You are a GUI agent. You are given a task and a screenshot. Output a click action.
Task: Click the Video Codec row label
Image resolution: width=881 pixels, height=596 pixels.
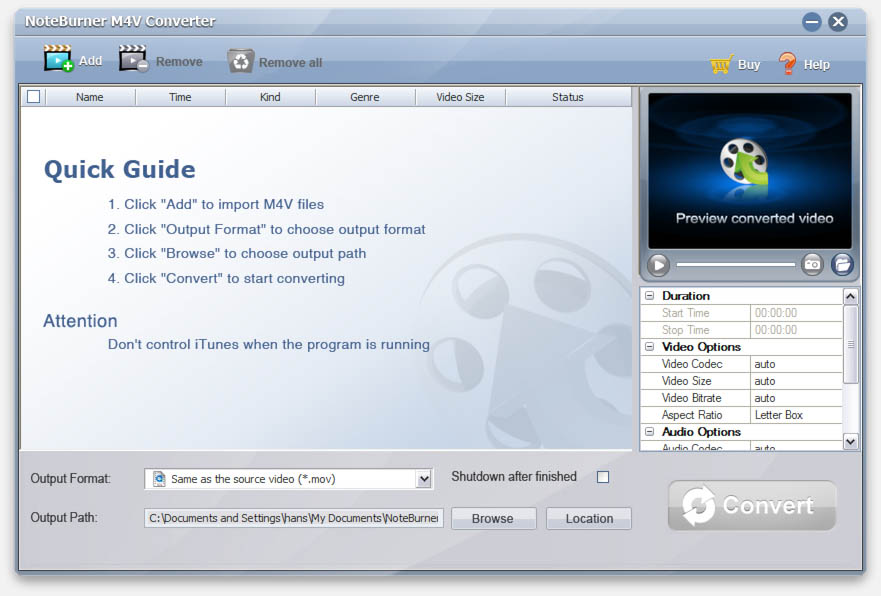point(692,364)
